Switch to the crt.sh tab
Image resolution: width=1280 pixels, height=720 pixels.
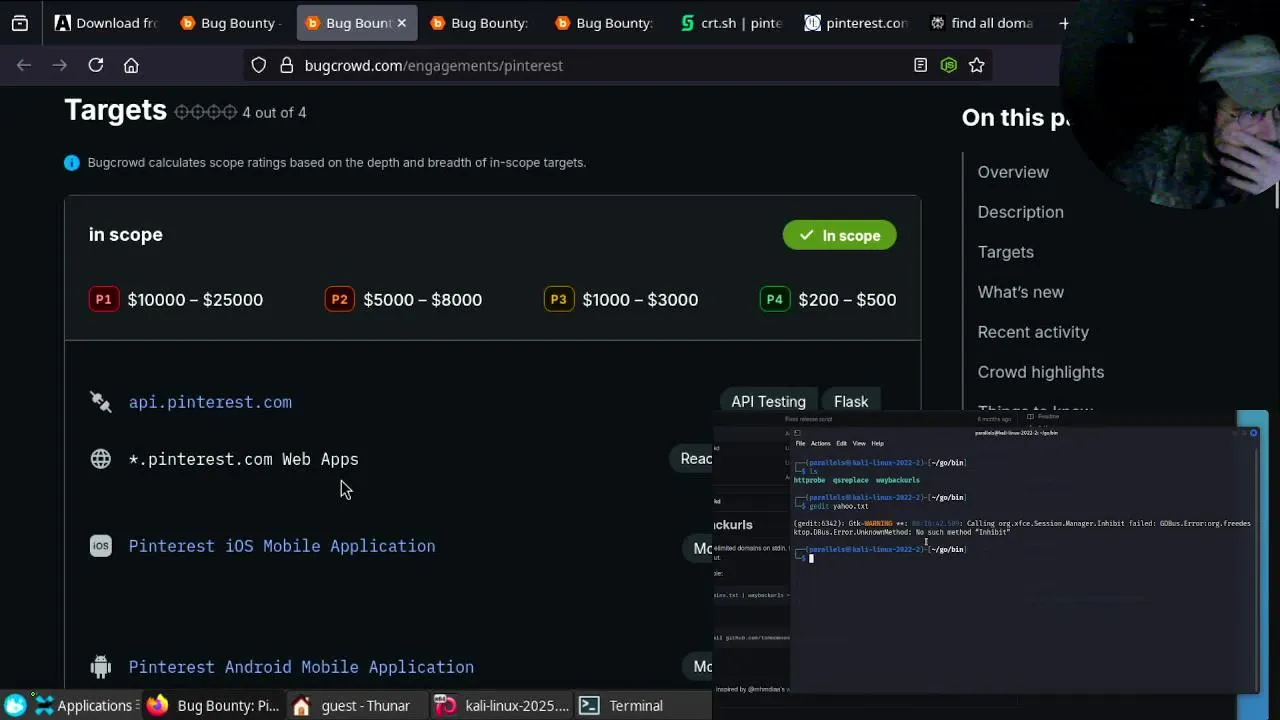pos(730,23)
